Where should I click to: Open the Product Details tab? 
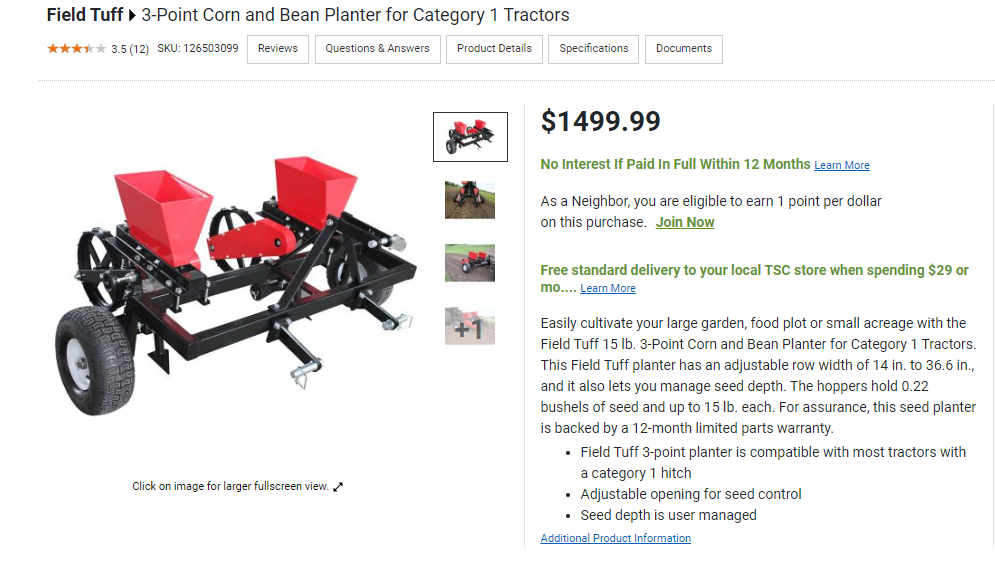[494, 49]
